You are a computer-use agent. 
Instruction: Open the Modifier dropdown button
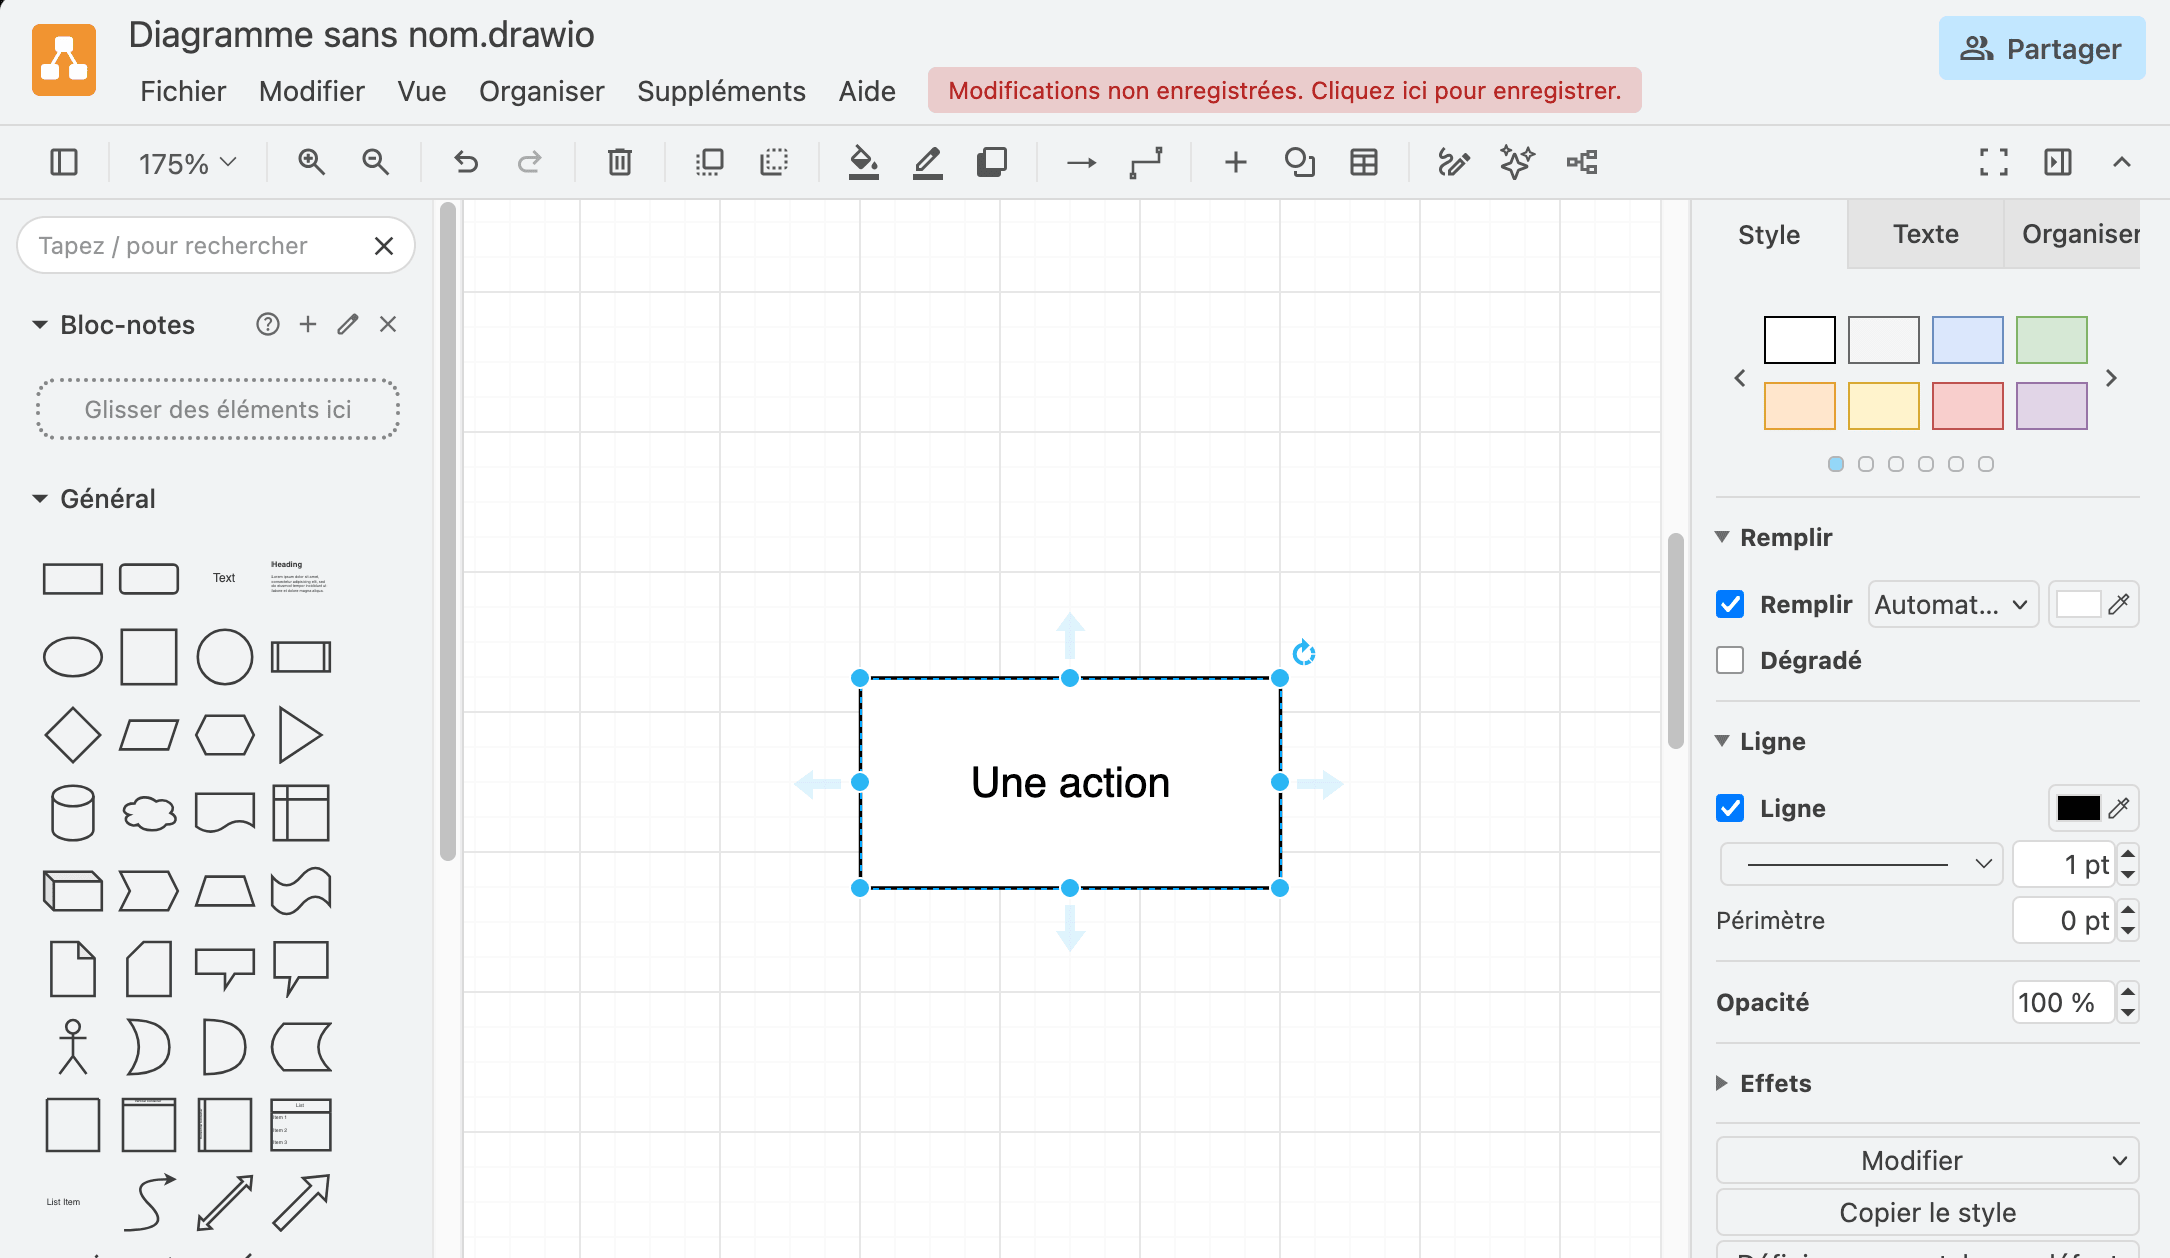(x=1927, y=1160)
